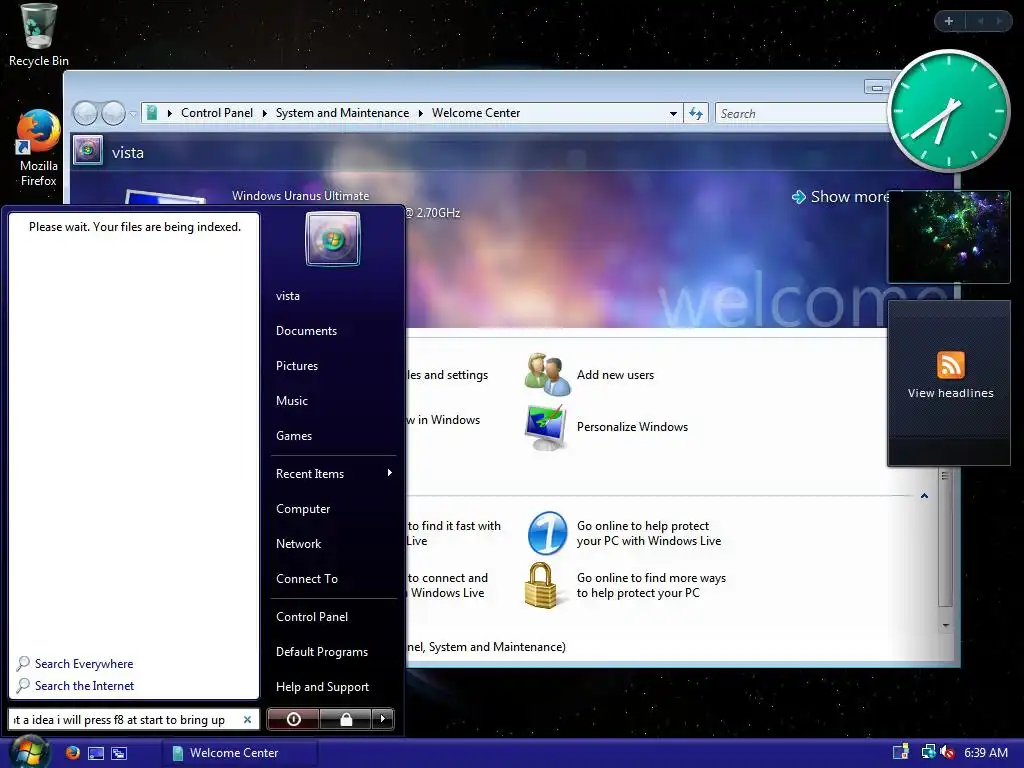Viewport: 1024px width, 768px height.
Task: Click the root arrow before Control Panel breadcrumb
Action: [x=170, y=114]
